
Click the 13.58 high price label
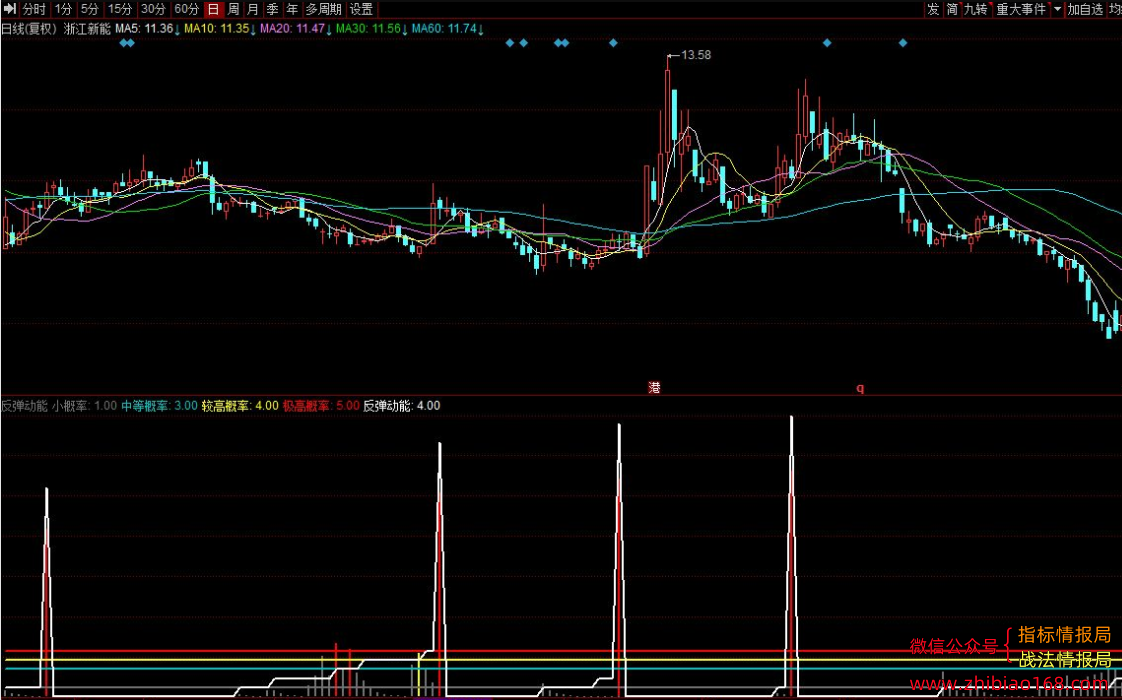[x=696, y=55]
